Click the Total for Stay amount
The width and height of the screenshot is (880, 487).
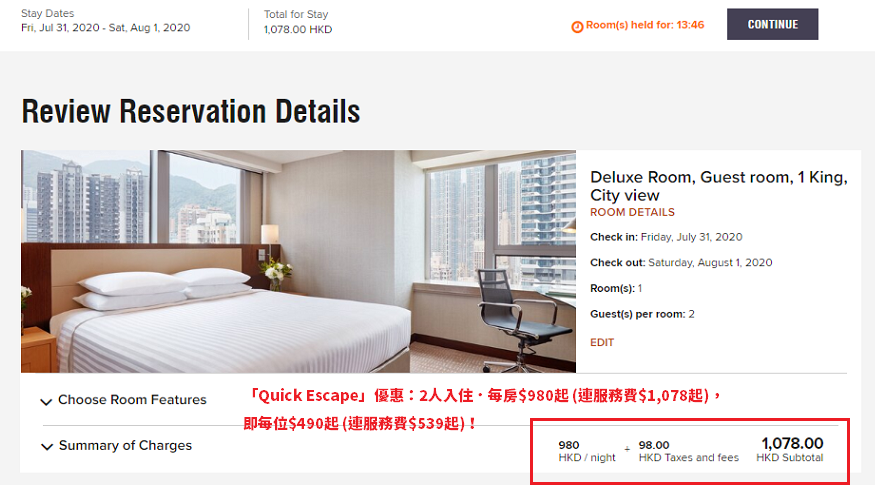click(x=297, y=29)
